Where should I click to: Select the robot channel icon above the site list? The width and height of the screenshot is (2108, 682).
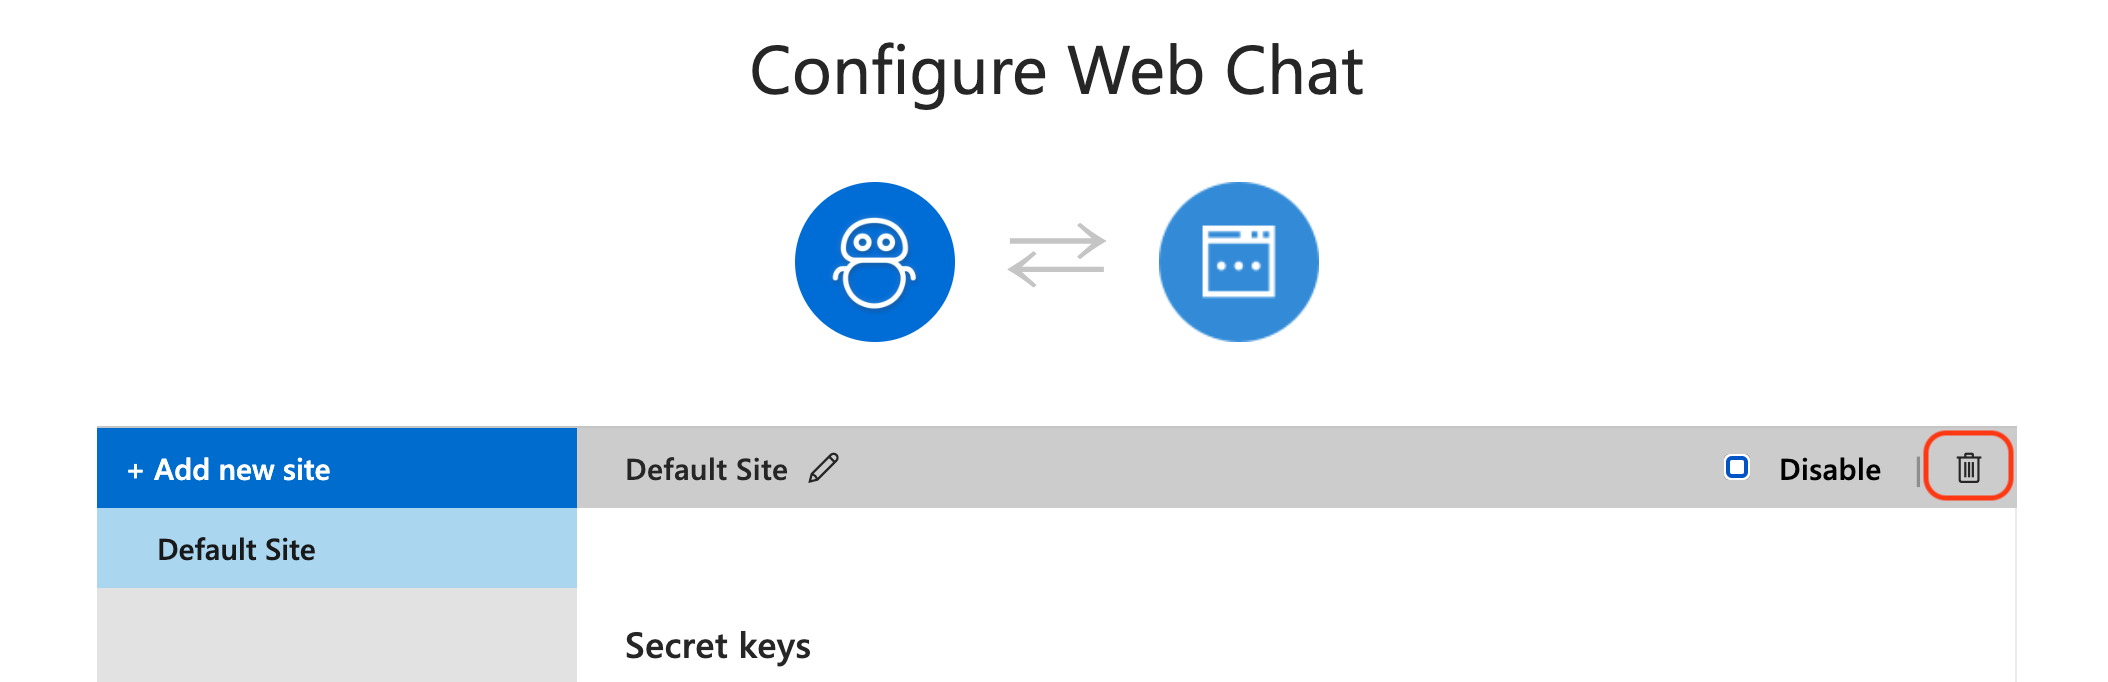[x=875, y=260]
